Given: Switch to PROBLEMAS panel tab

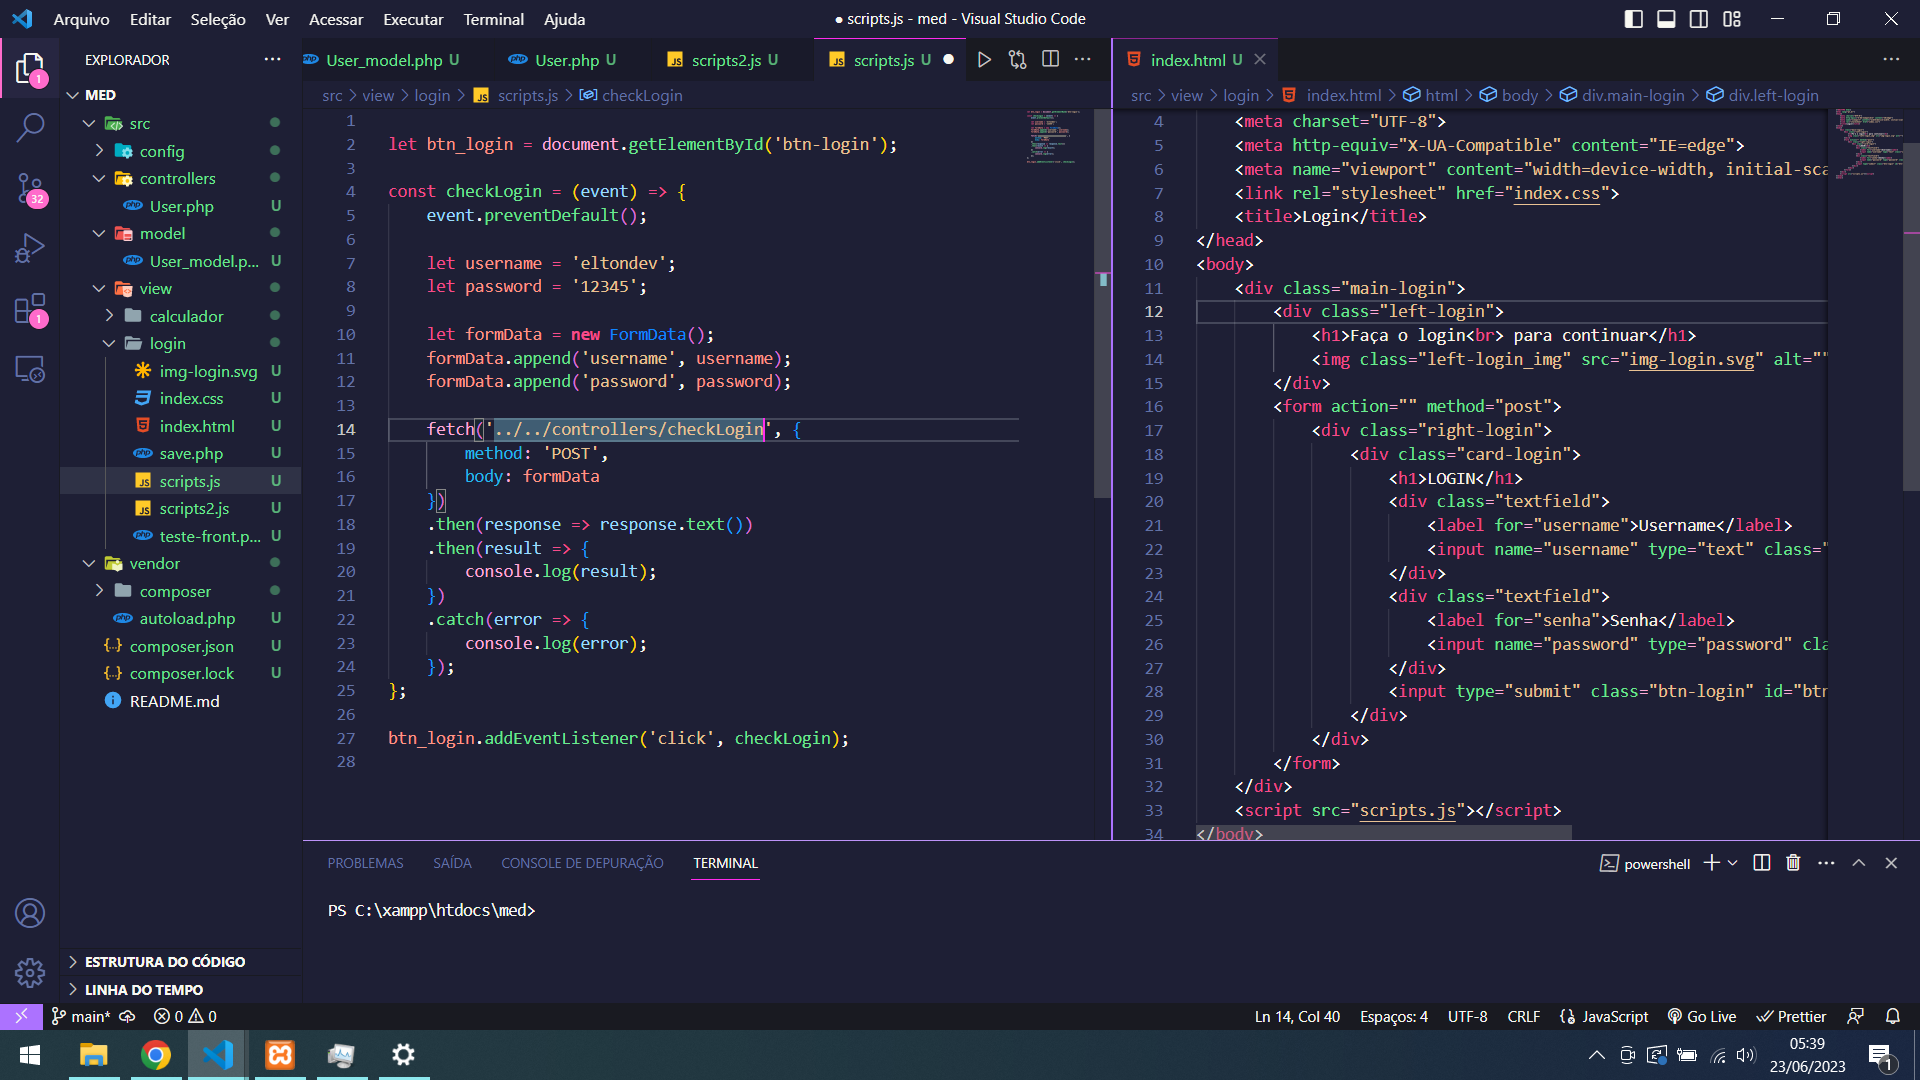Looking at the screenshot, I should pyautogui.click(x=365, y=863).
